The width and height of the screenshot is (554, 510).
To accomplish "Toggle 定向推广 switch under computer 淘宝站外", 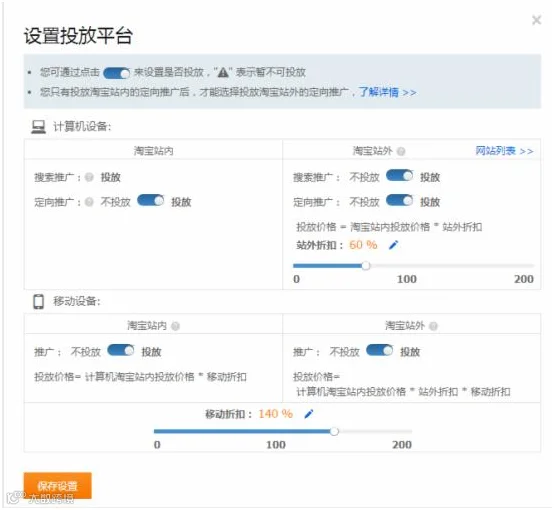I will [x=400, y=200].
